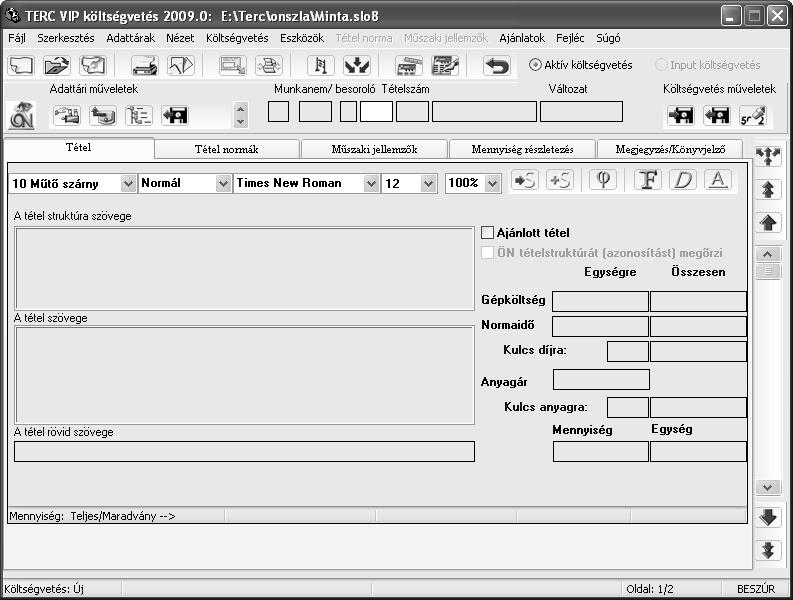Switch to the Megjegyzés/Könyvjelző tab
The height and width of the screenshot is (600, 793).
point(670,149)
